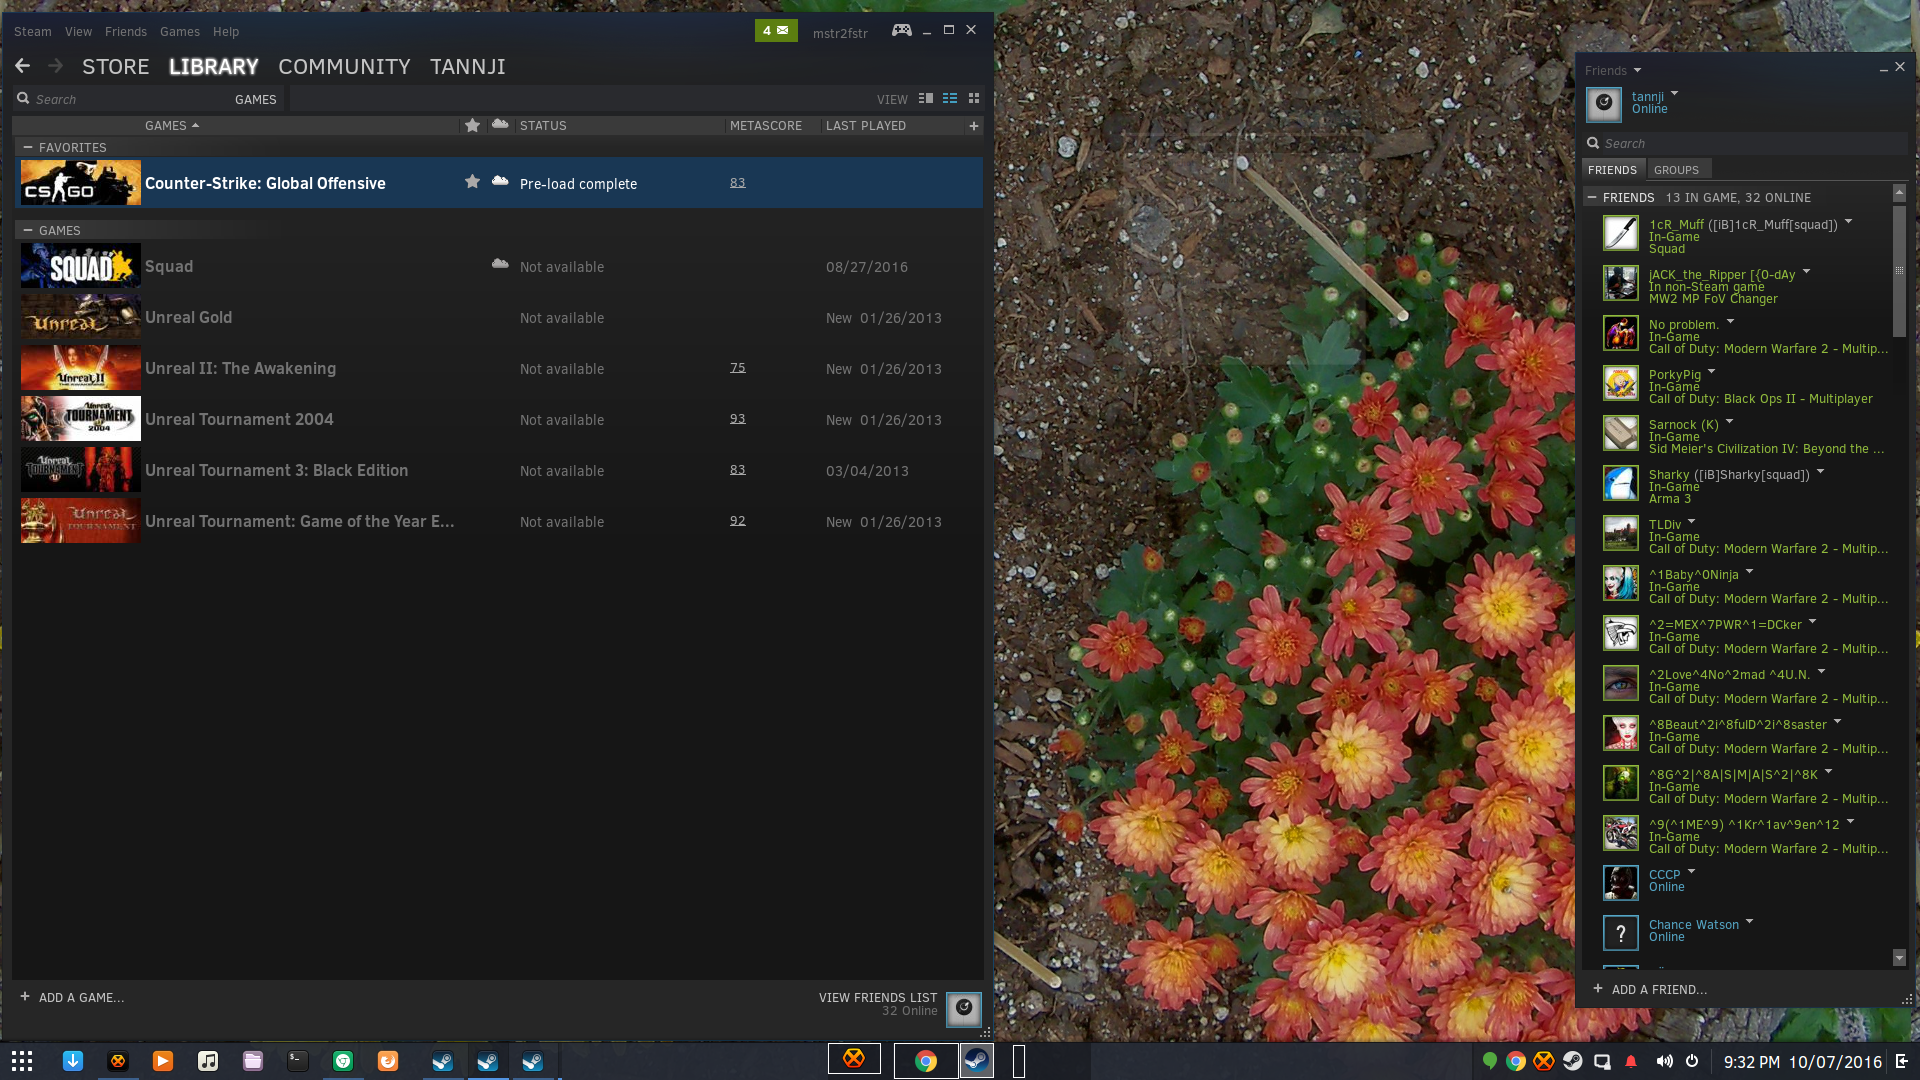
Task: Click Chance Watson question-mark avatar
Action: [x=1621, y=933]
